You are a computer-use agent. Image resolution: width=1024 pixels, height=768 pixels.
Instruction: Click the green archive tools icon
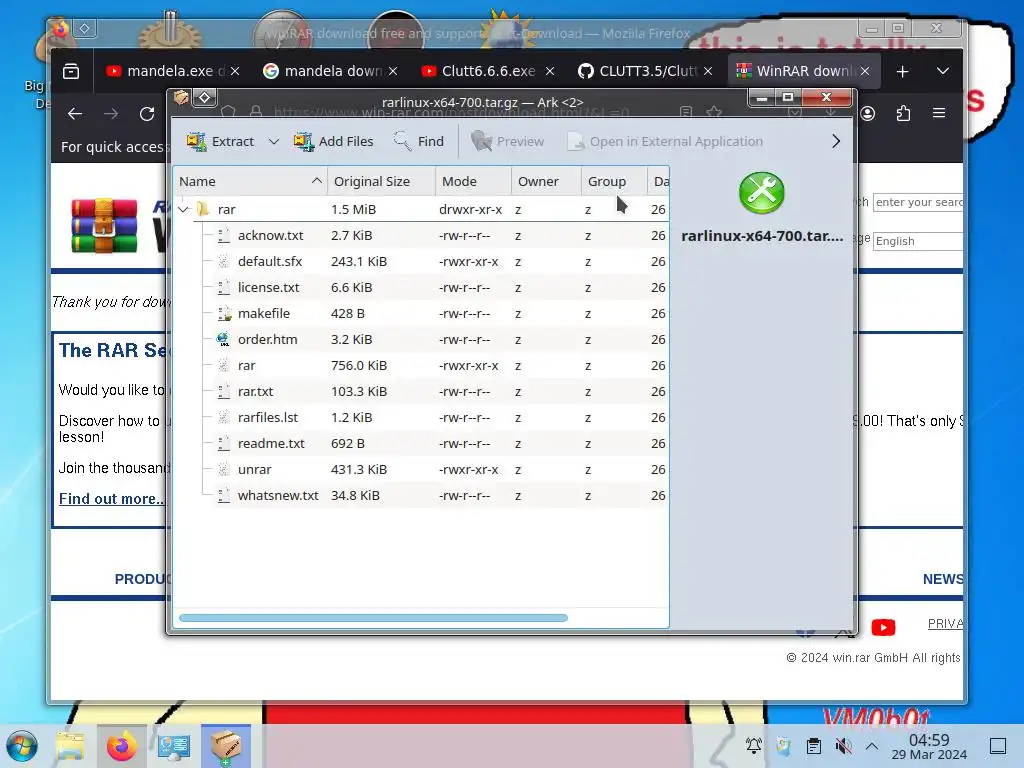tap(761, 193)
